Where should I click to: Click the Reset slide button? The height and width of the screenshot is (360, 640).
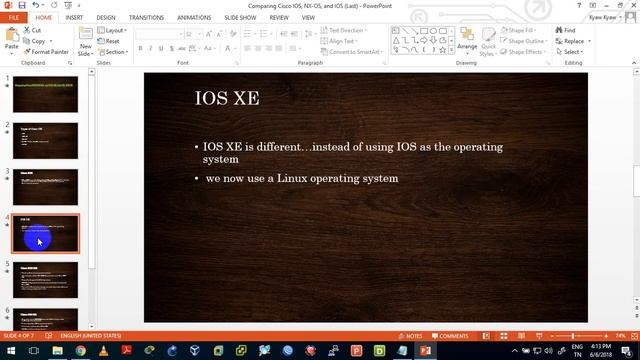pyautogui.click(x=109, y=41)
